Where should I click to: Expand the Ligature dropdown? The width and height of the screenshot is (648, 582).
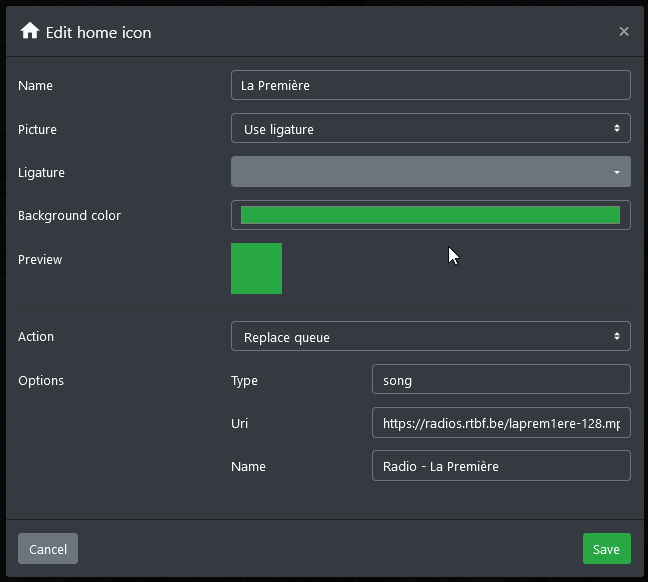tap(431, 172)
